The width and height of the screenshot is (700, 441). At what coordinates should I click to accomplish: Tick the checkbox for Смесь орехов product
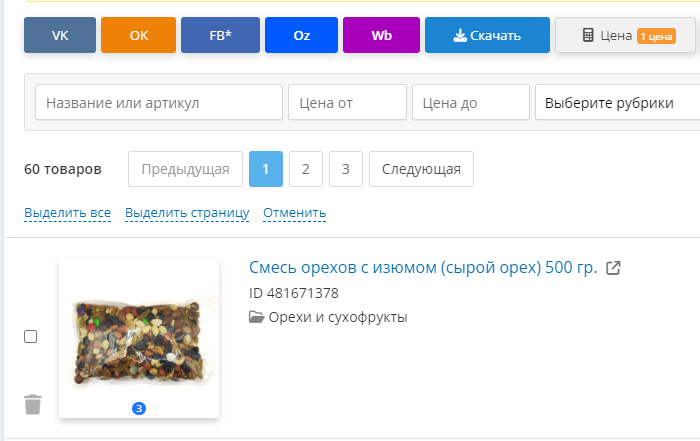coord(30,337)
